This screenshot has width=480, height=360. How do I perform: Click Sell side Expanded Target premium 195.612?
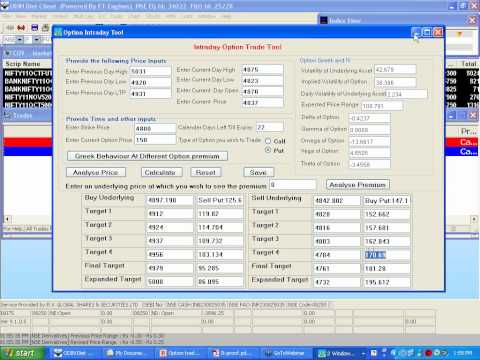[387, 282]
